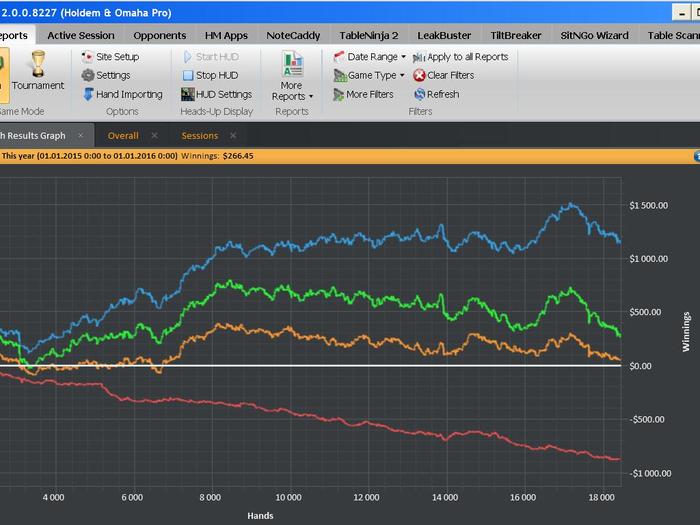Click the red graph line
The width and height of the screenshot is (700, 525).
[x=312, y=416]
